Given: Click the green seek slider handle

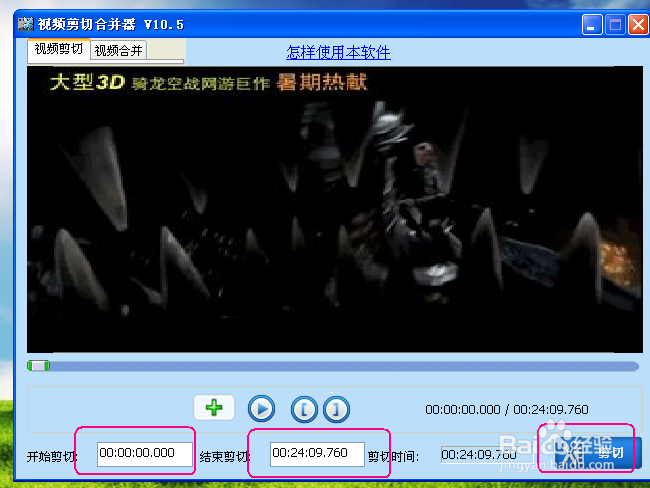Looking at the screenshot, I should click(x=39, y=366).
